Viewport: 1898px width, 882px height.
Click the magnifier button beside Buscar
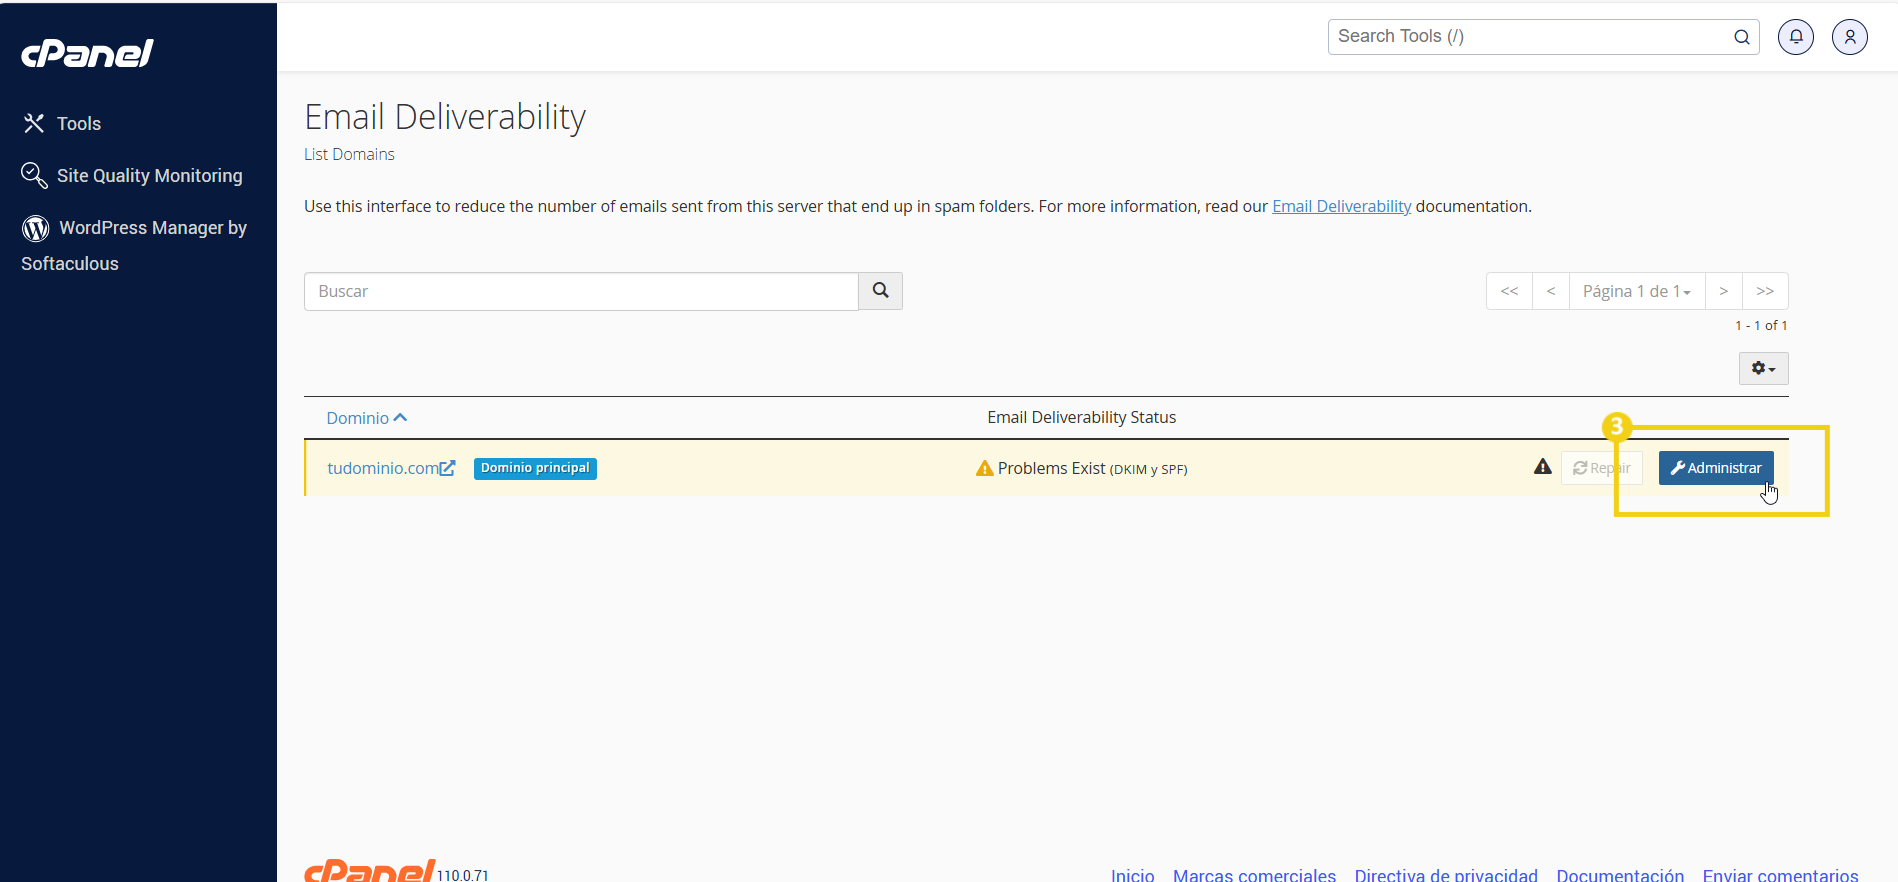(880, 291)
